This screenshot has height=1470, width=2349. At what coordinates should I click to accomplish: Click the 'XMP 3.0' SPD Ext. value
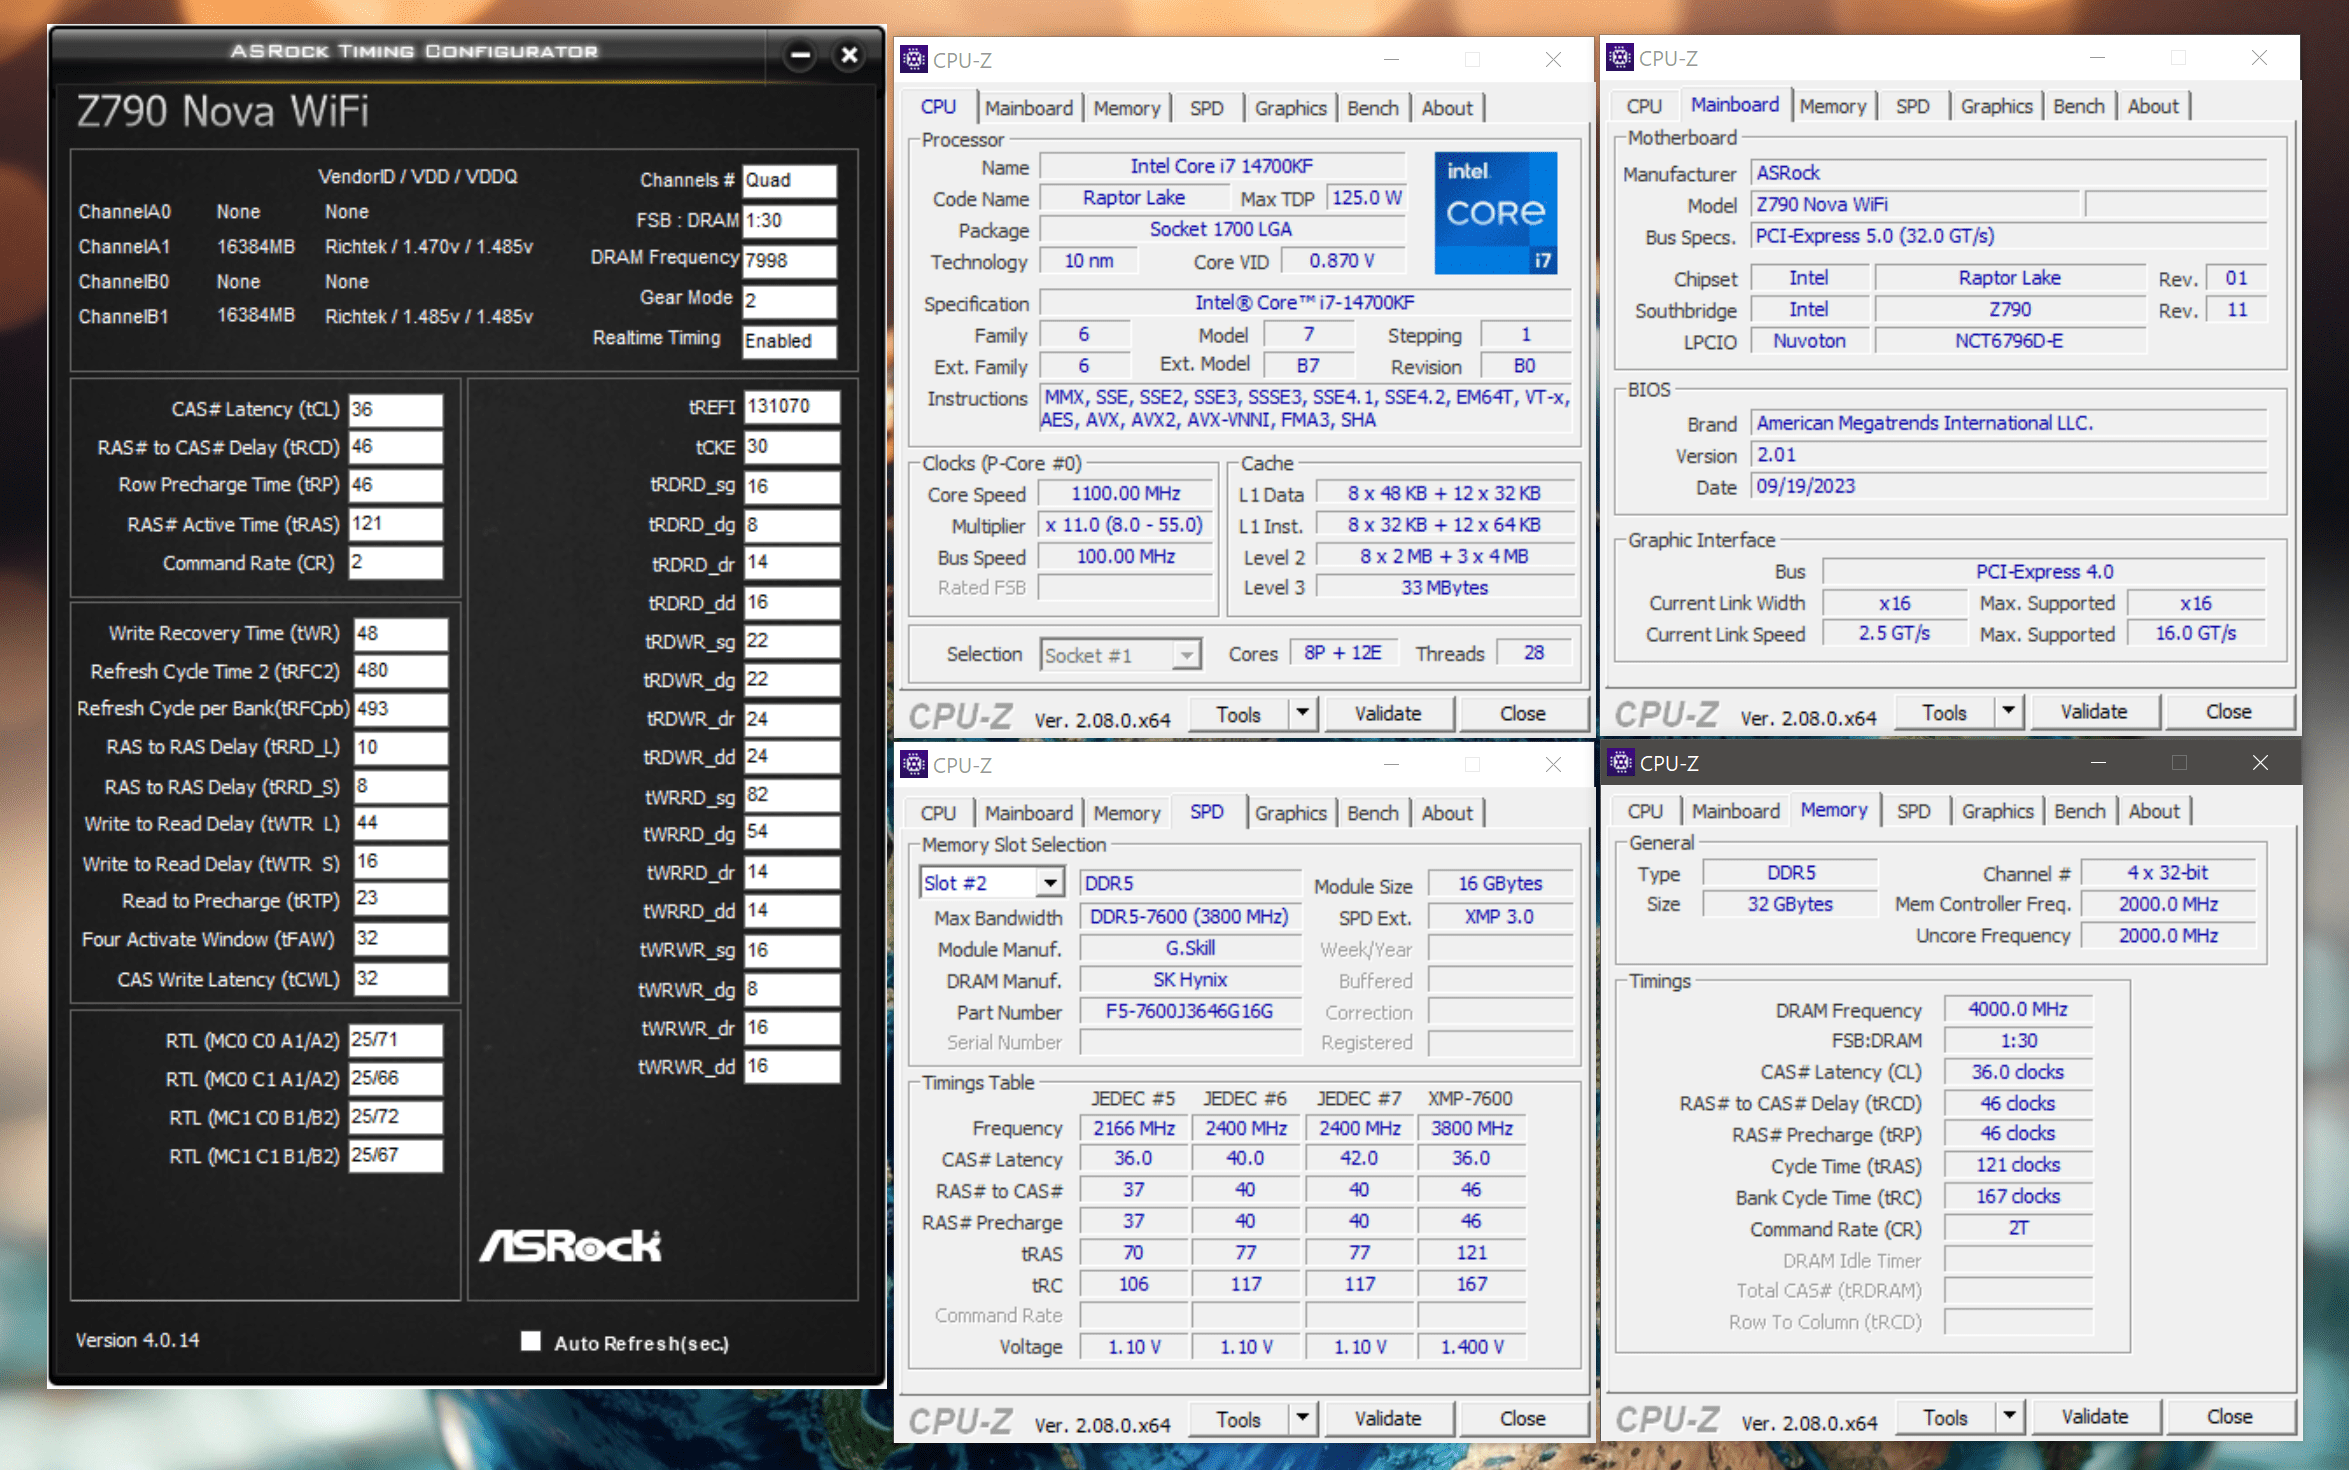1498,916
